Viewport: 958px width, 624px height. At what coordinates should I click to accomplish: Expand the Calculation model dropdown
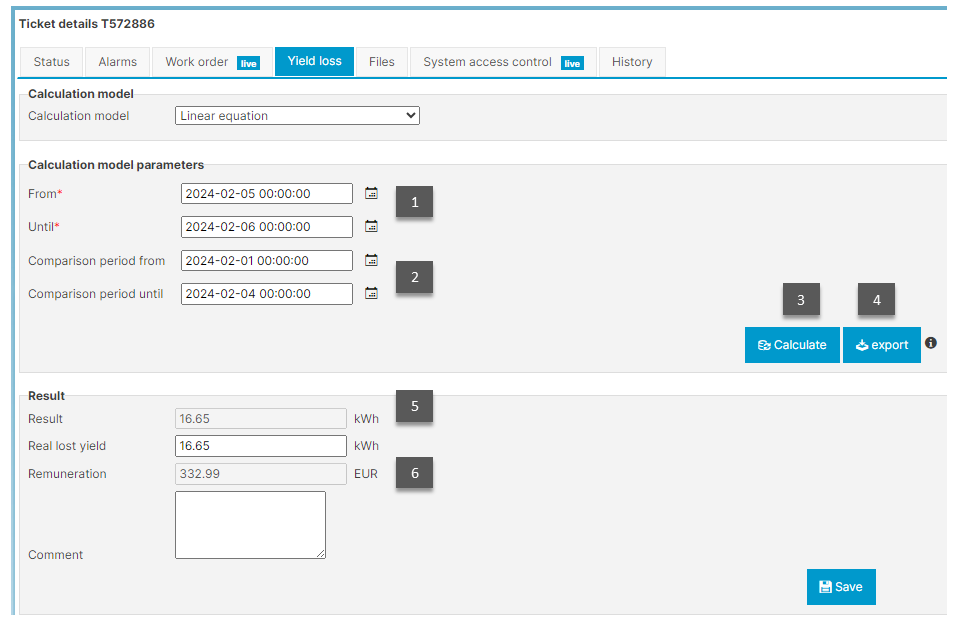297,116
